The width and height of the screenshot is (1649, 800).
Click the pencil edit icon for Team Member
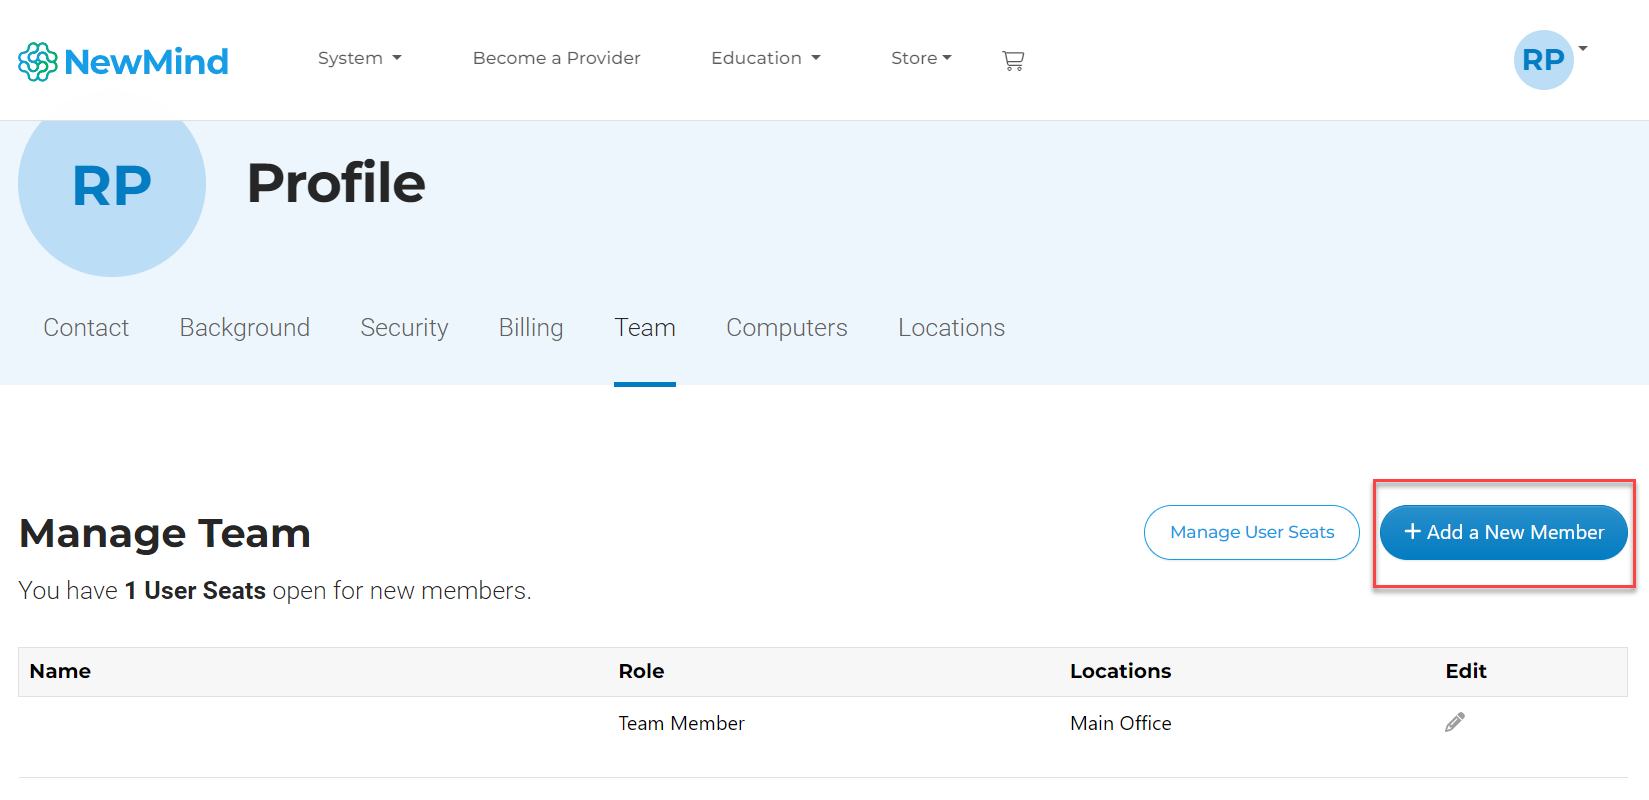point(1455,722)
